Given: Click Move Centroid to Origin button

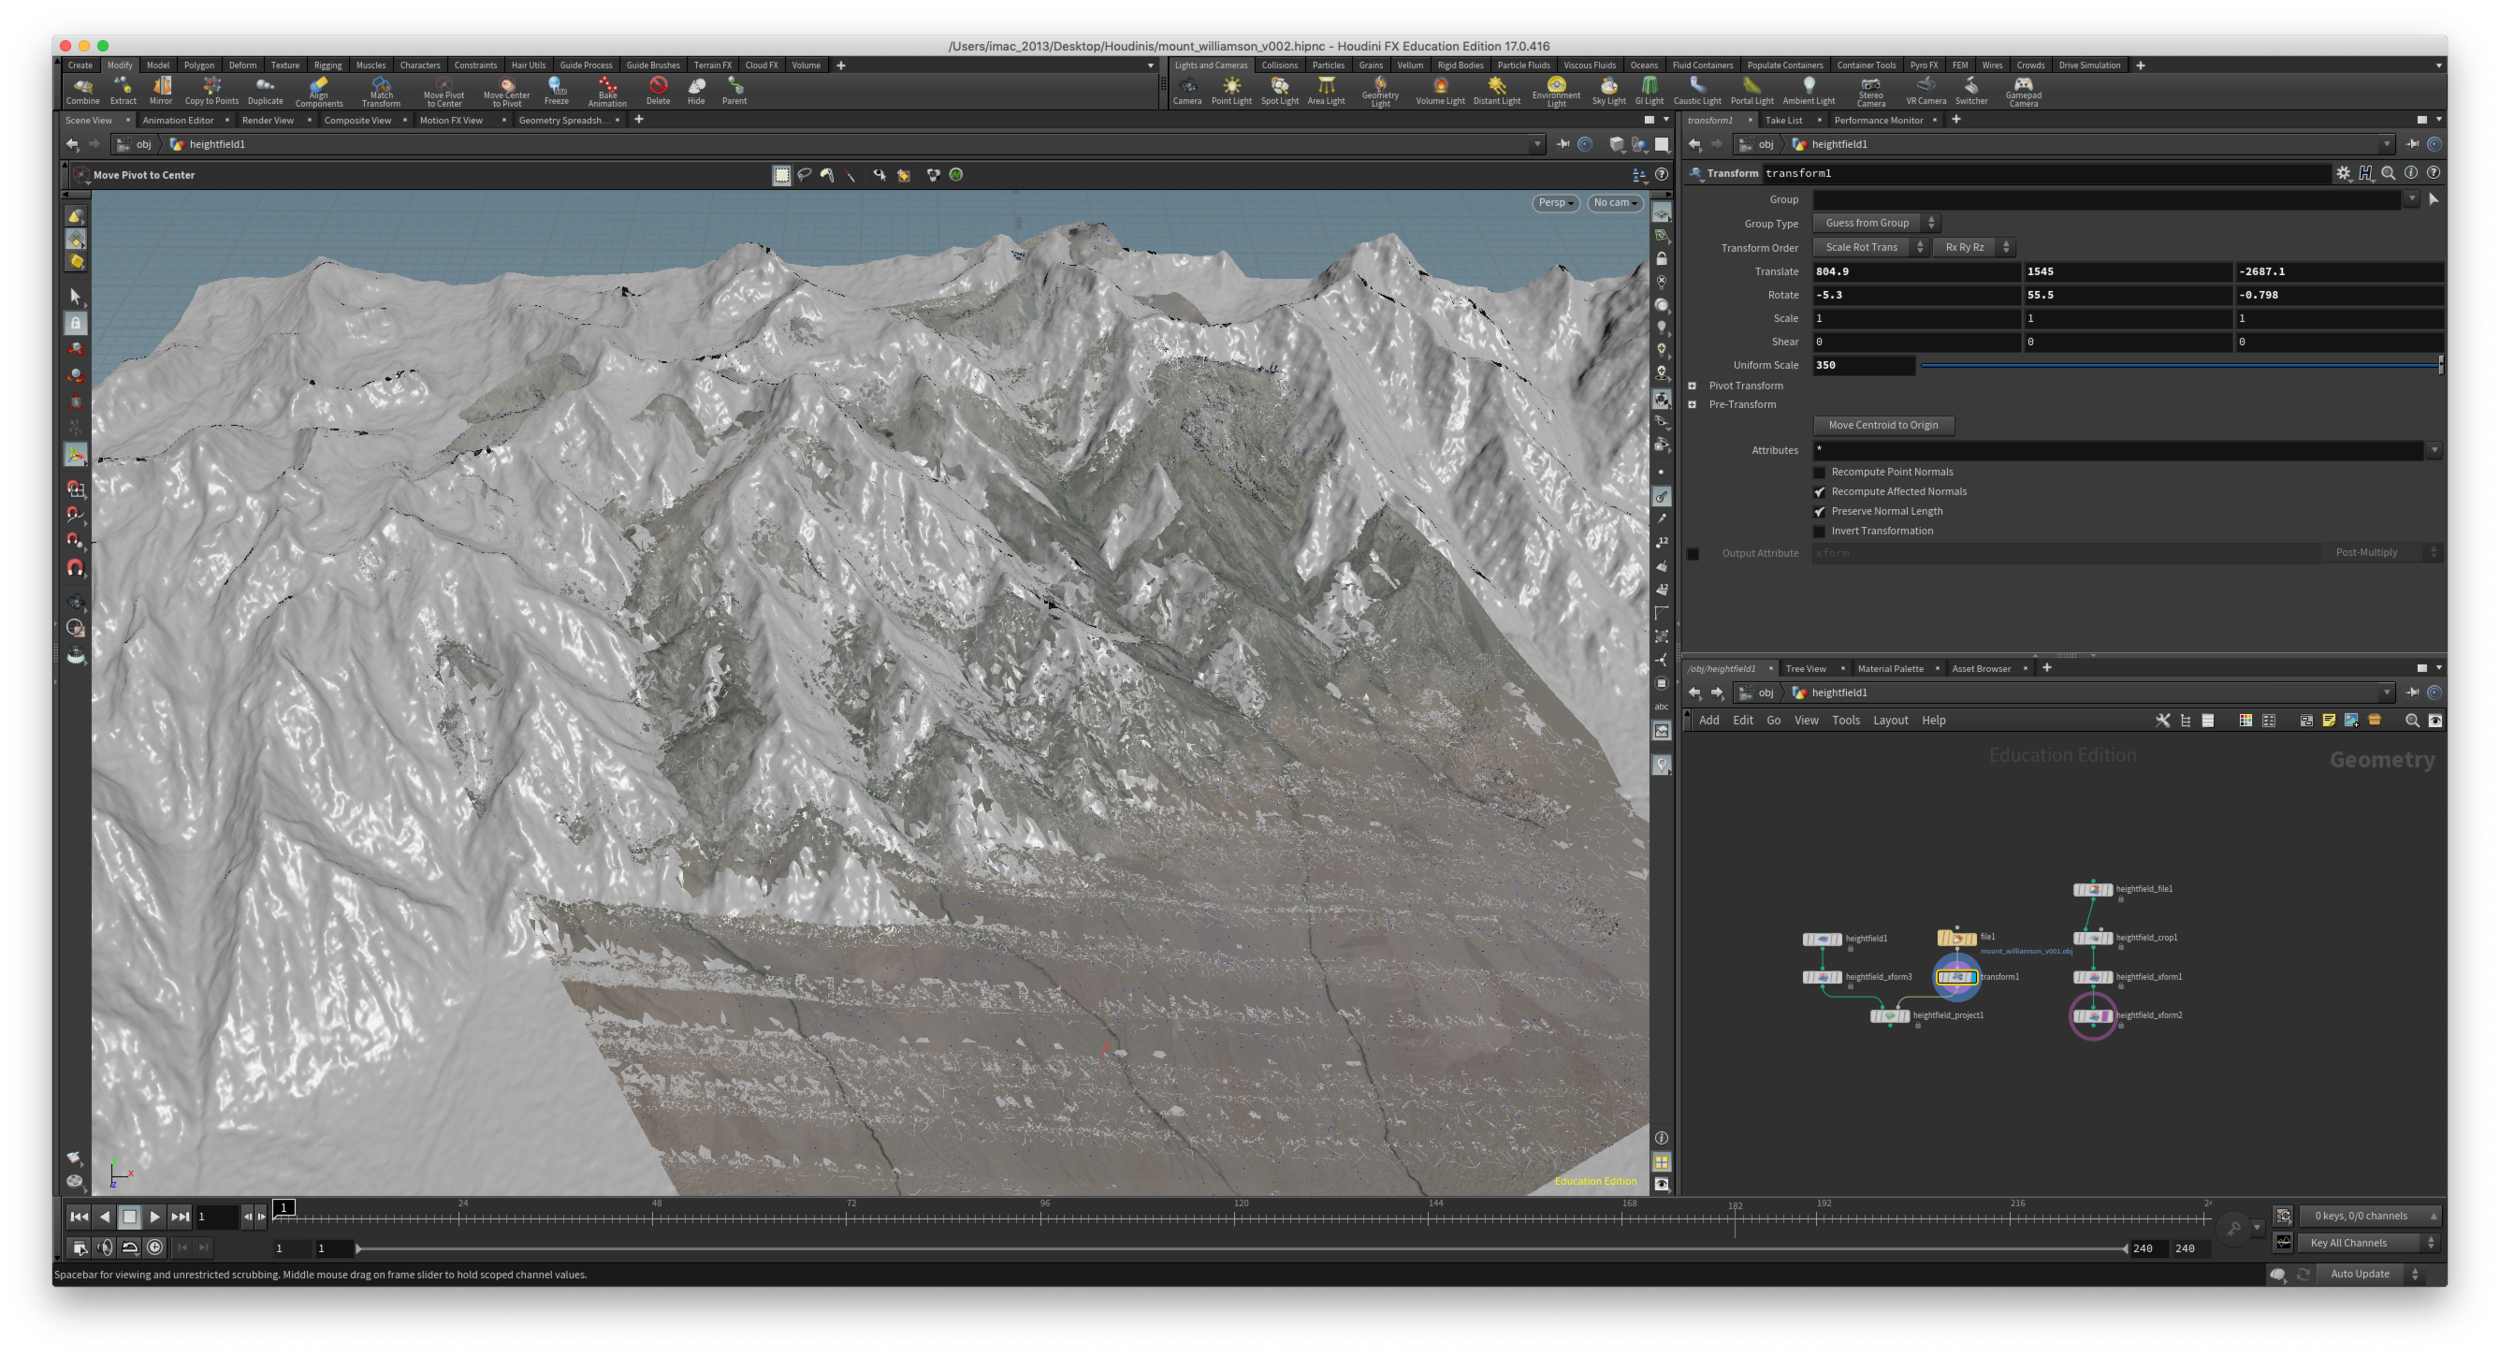Looking at the screenshot, I should tap(1883, 425).
